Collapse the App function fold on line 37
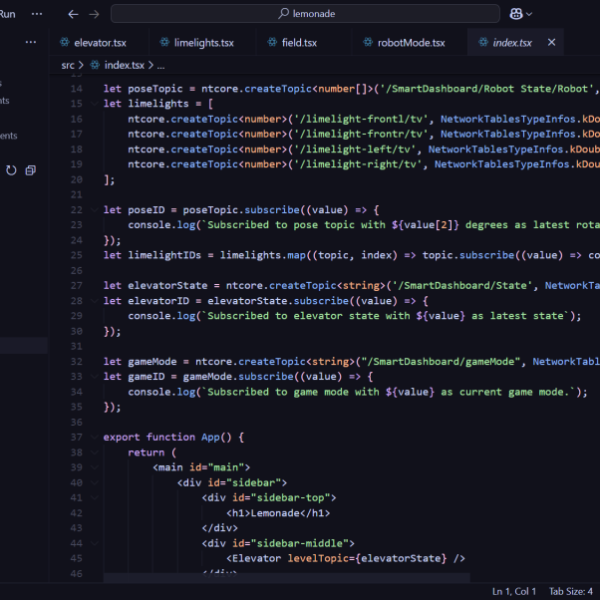 click(94, 437)
